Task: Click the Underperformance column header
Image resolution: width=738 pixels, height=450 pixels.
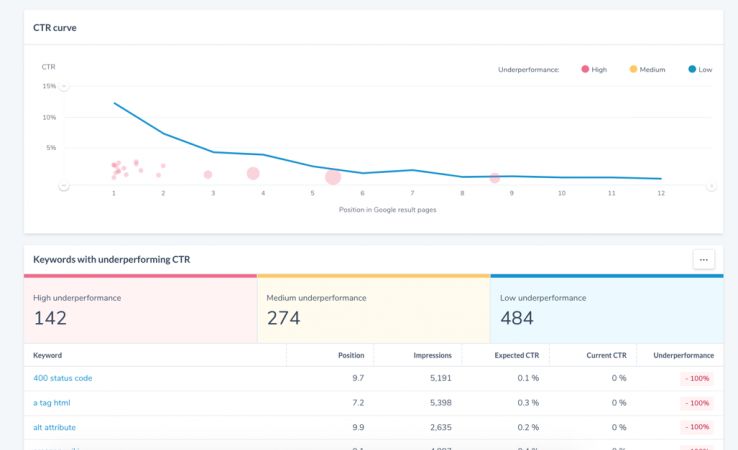Action: [683, 355]
